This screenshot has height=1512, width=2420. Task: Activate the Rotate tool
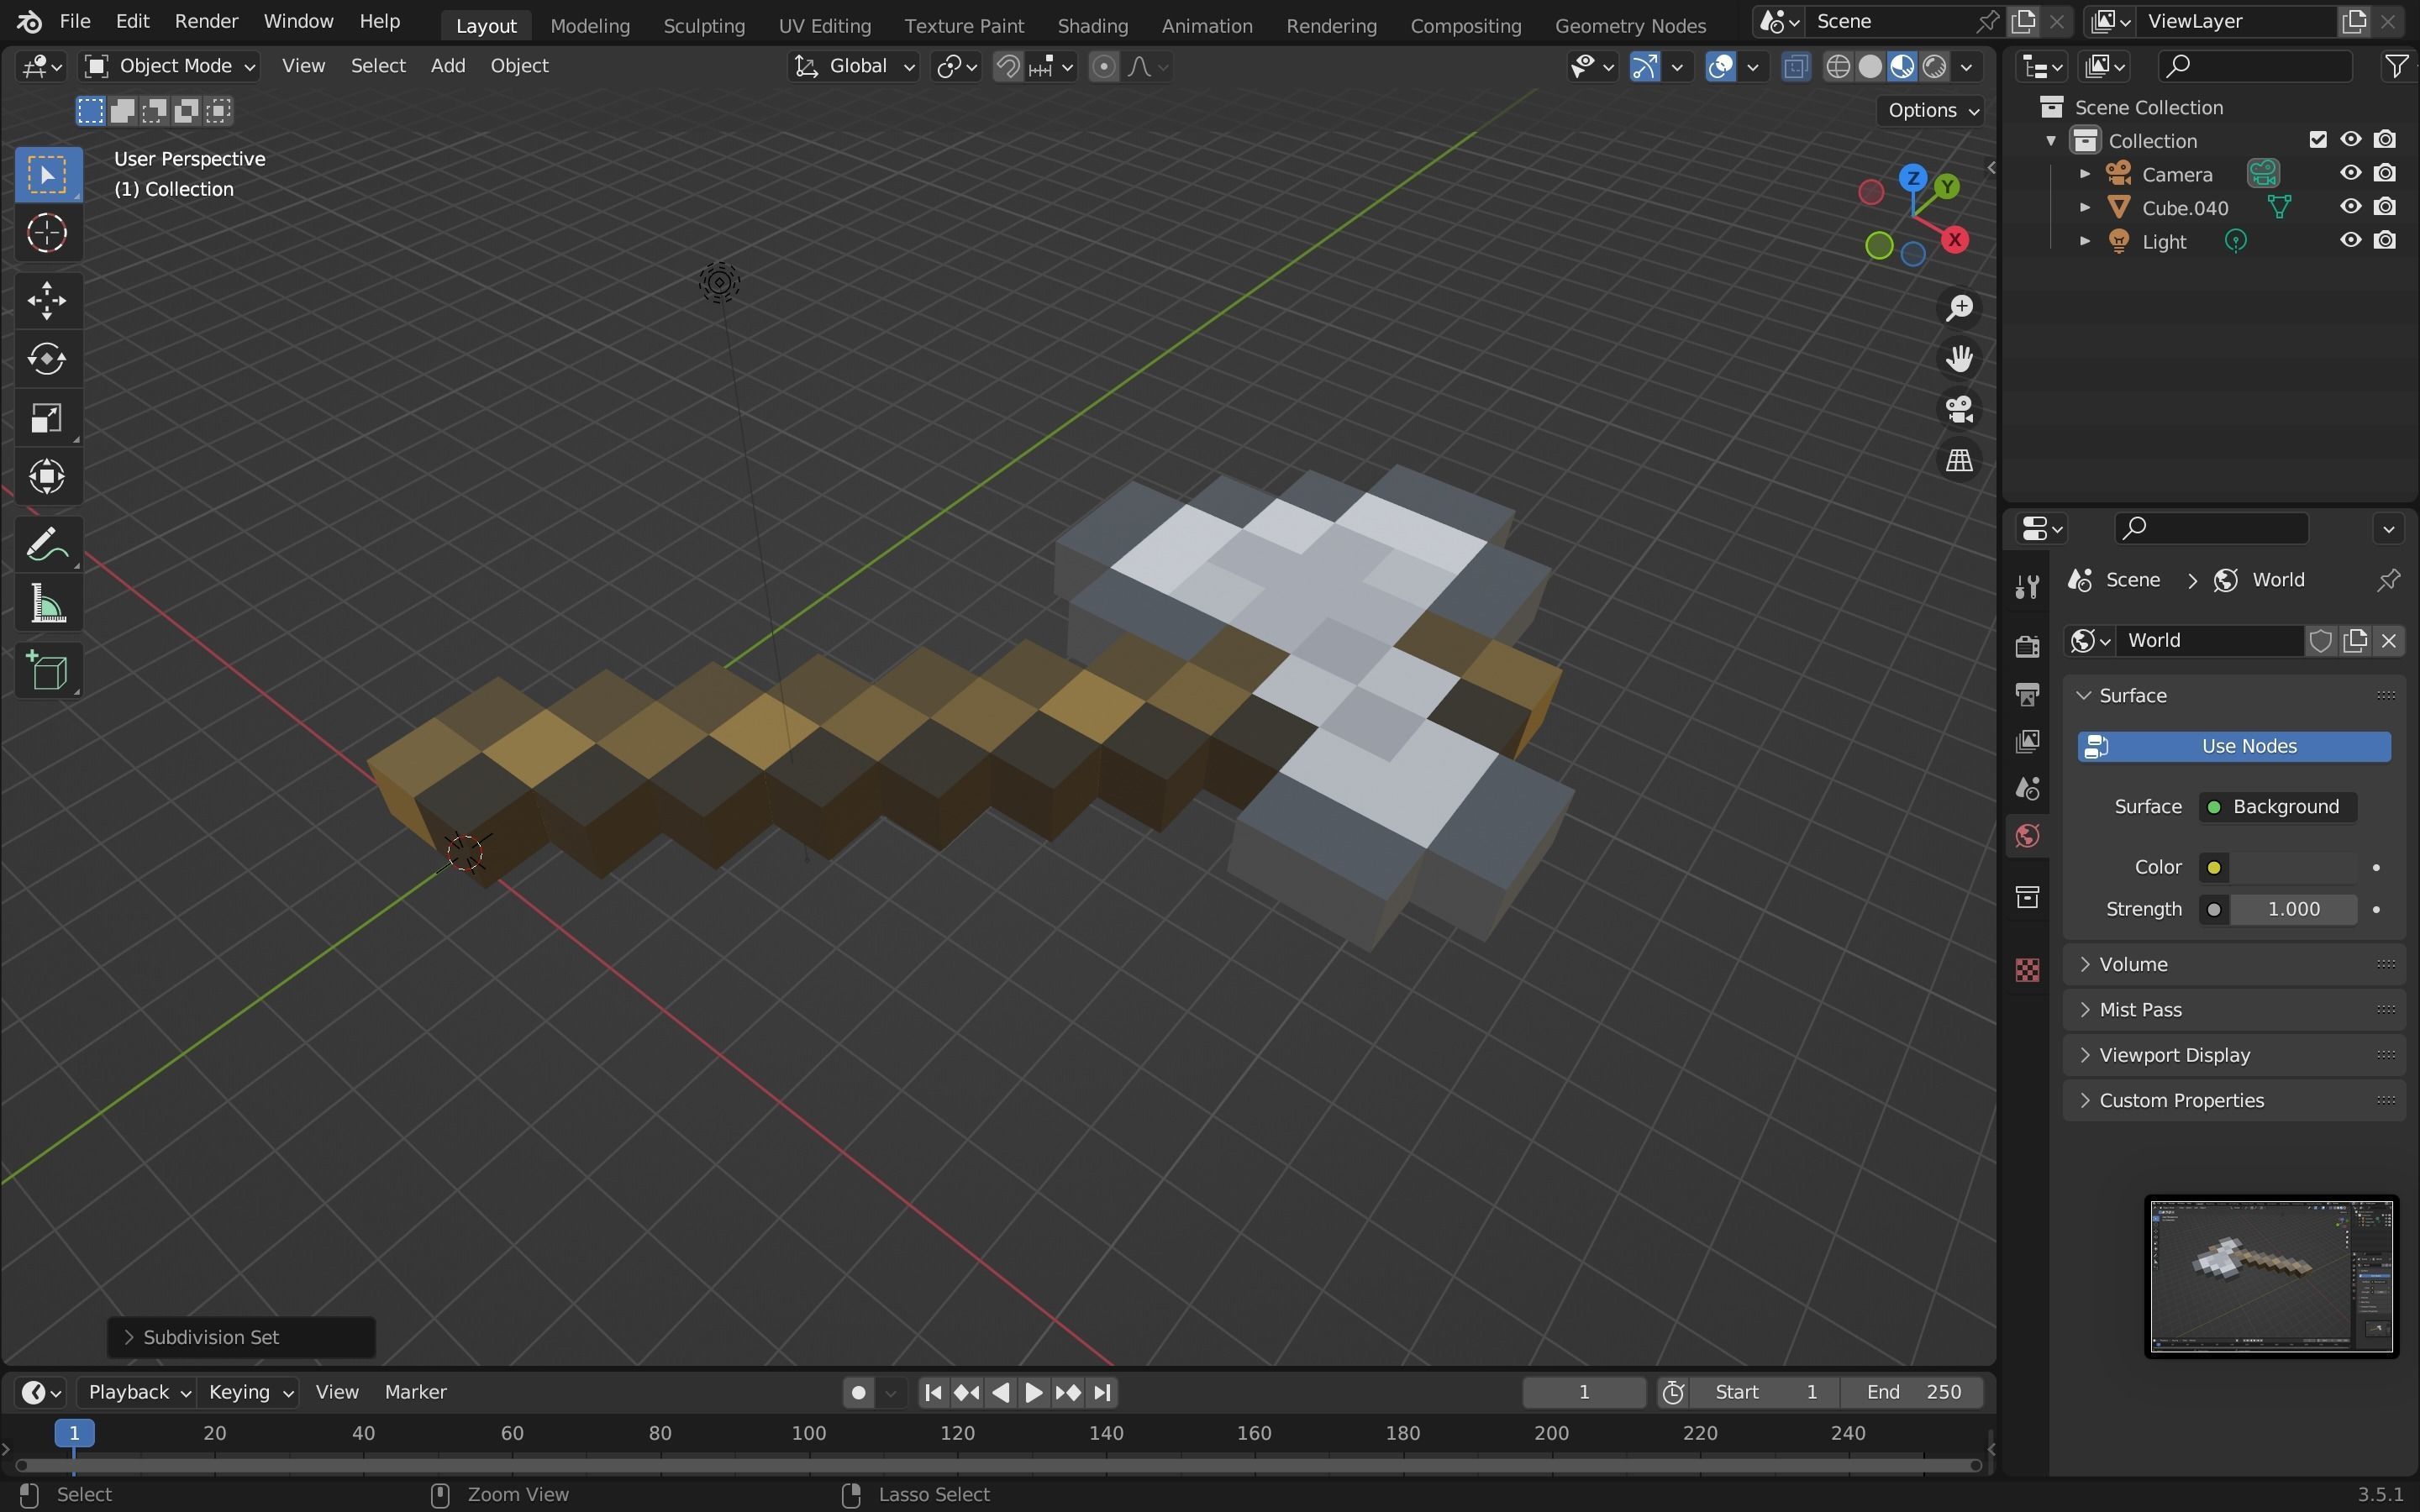pyautogui.click(x=47, y=359)
